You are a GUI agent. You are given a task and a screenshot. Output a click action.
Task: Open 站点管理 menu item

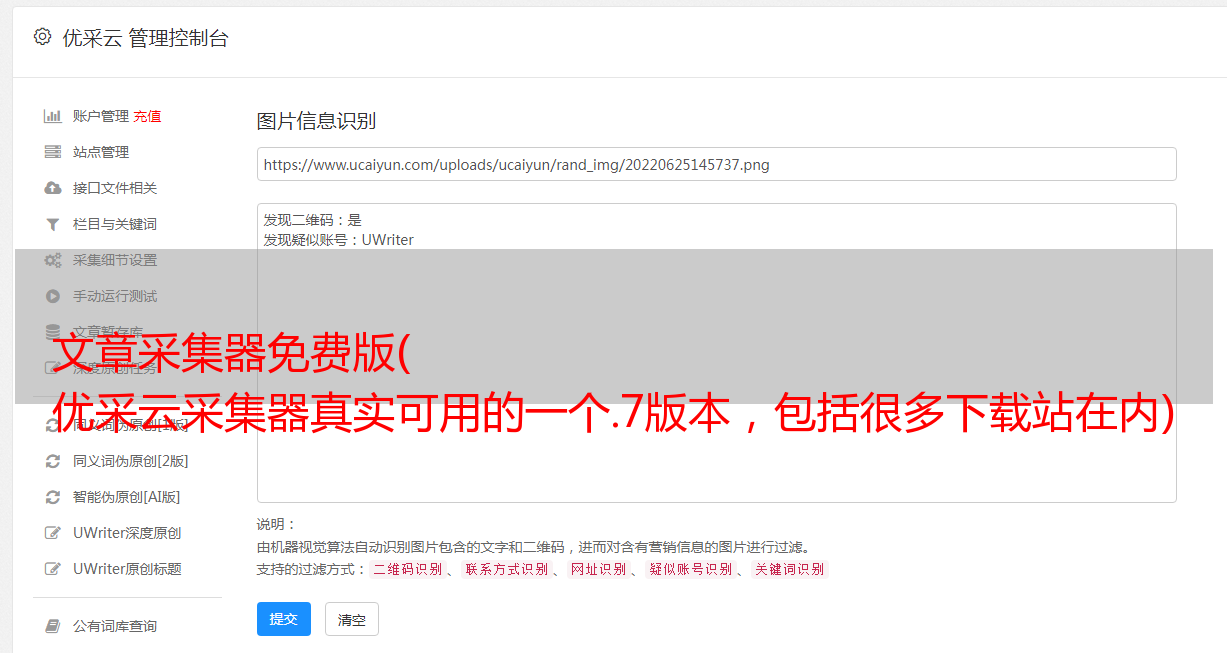(101, 152)
